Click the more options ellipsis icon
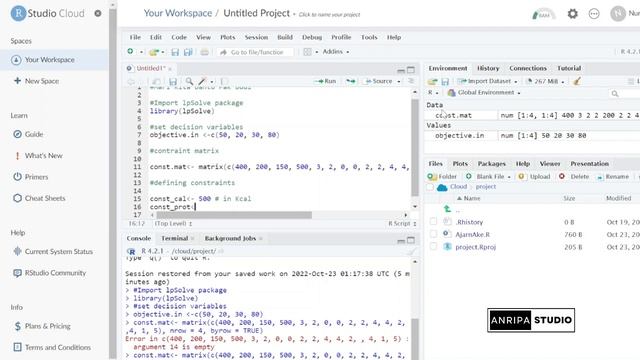640x360 pixels. (594, 14)
